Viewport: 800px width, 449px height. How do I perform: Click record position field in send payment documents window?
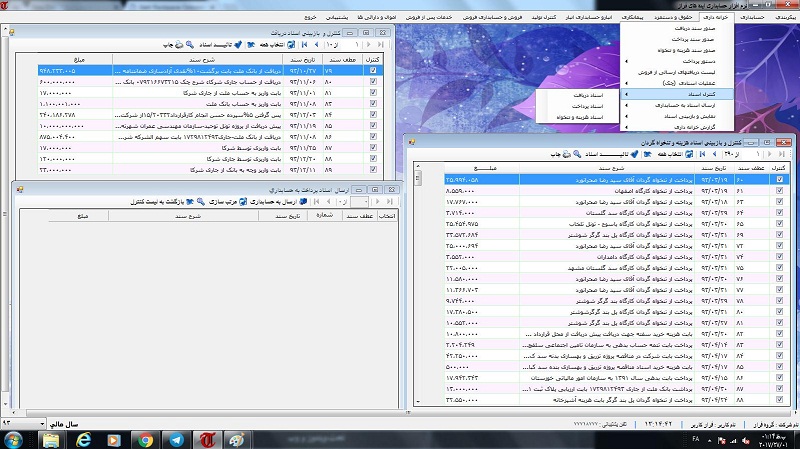359,202
